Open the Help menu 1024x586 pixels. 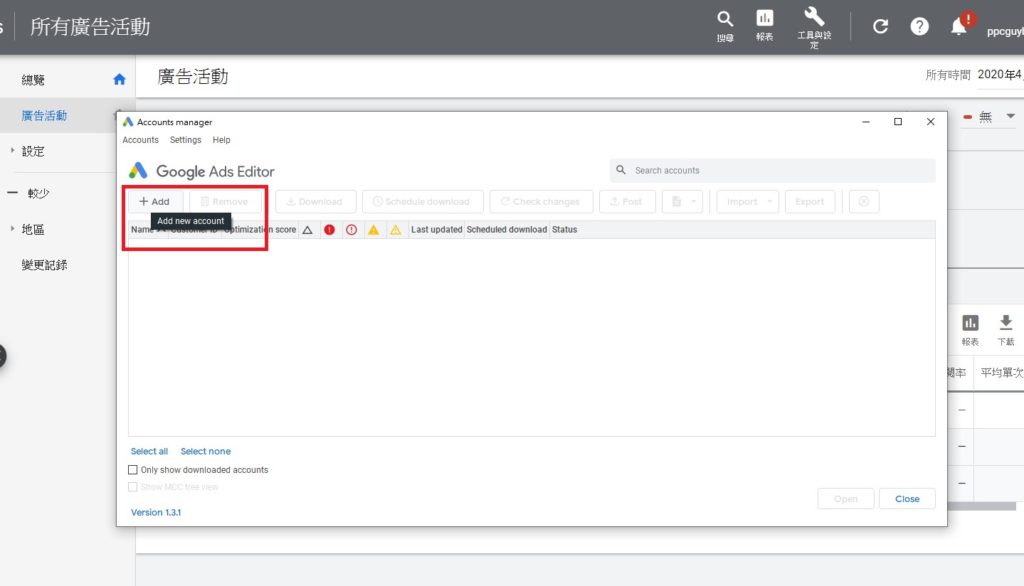point(221,140)
